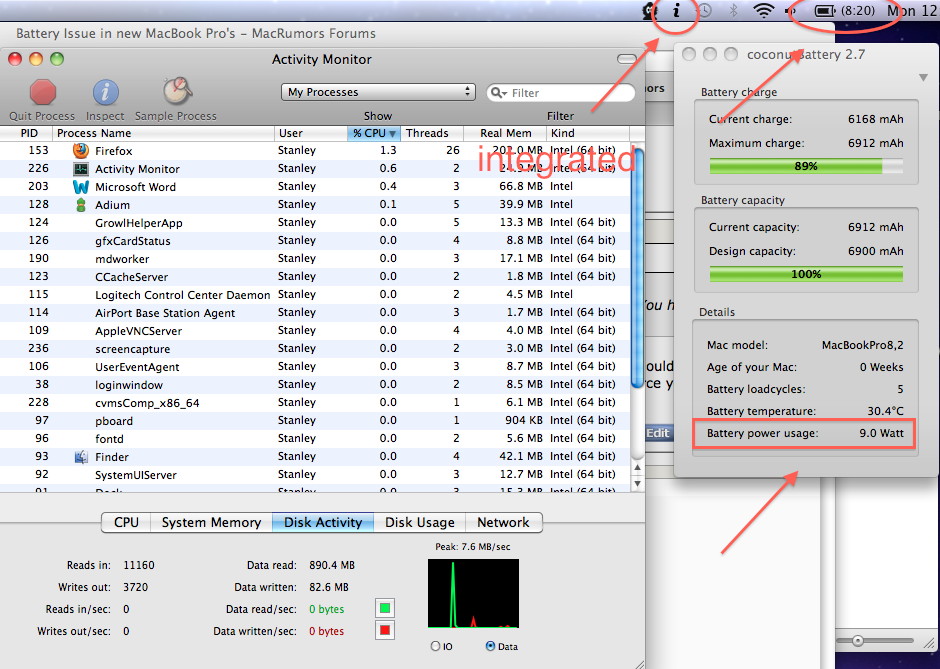Sort by Threads column header
The height and width of the screenshot is (669, 940).
(432, 133)
